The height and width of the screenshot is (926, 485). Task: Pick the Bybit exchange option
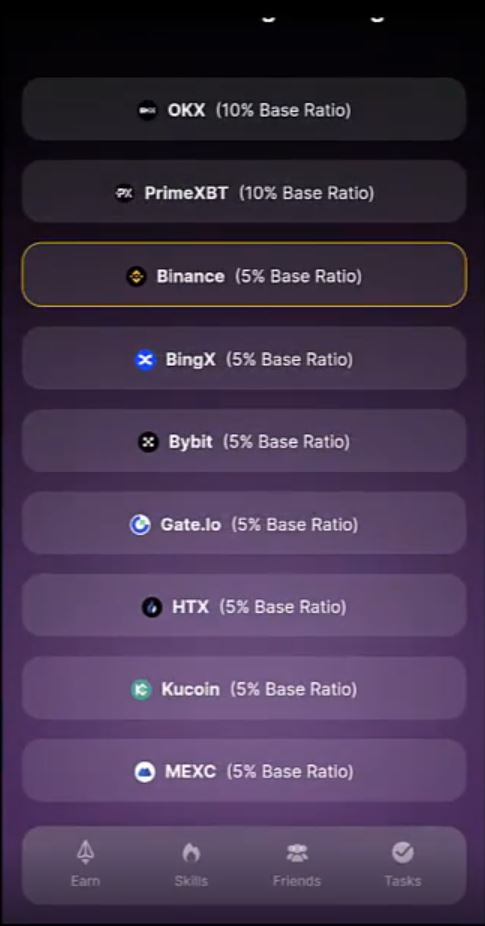[244, 441]
